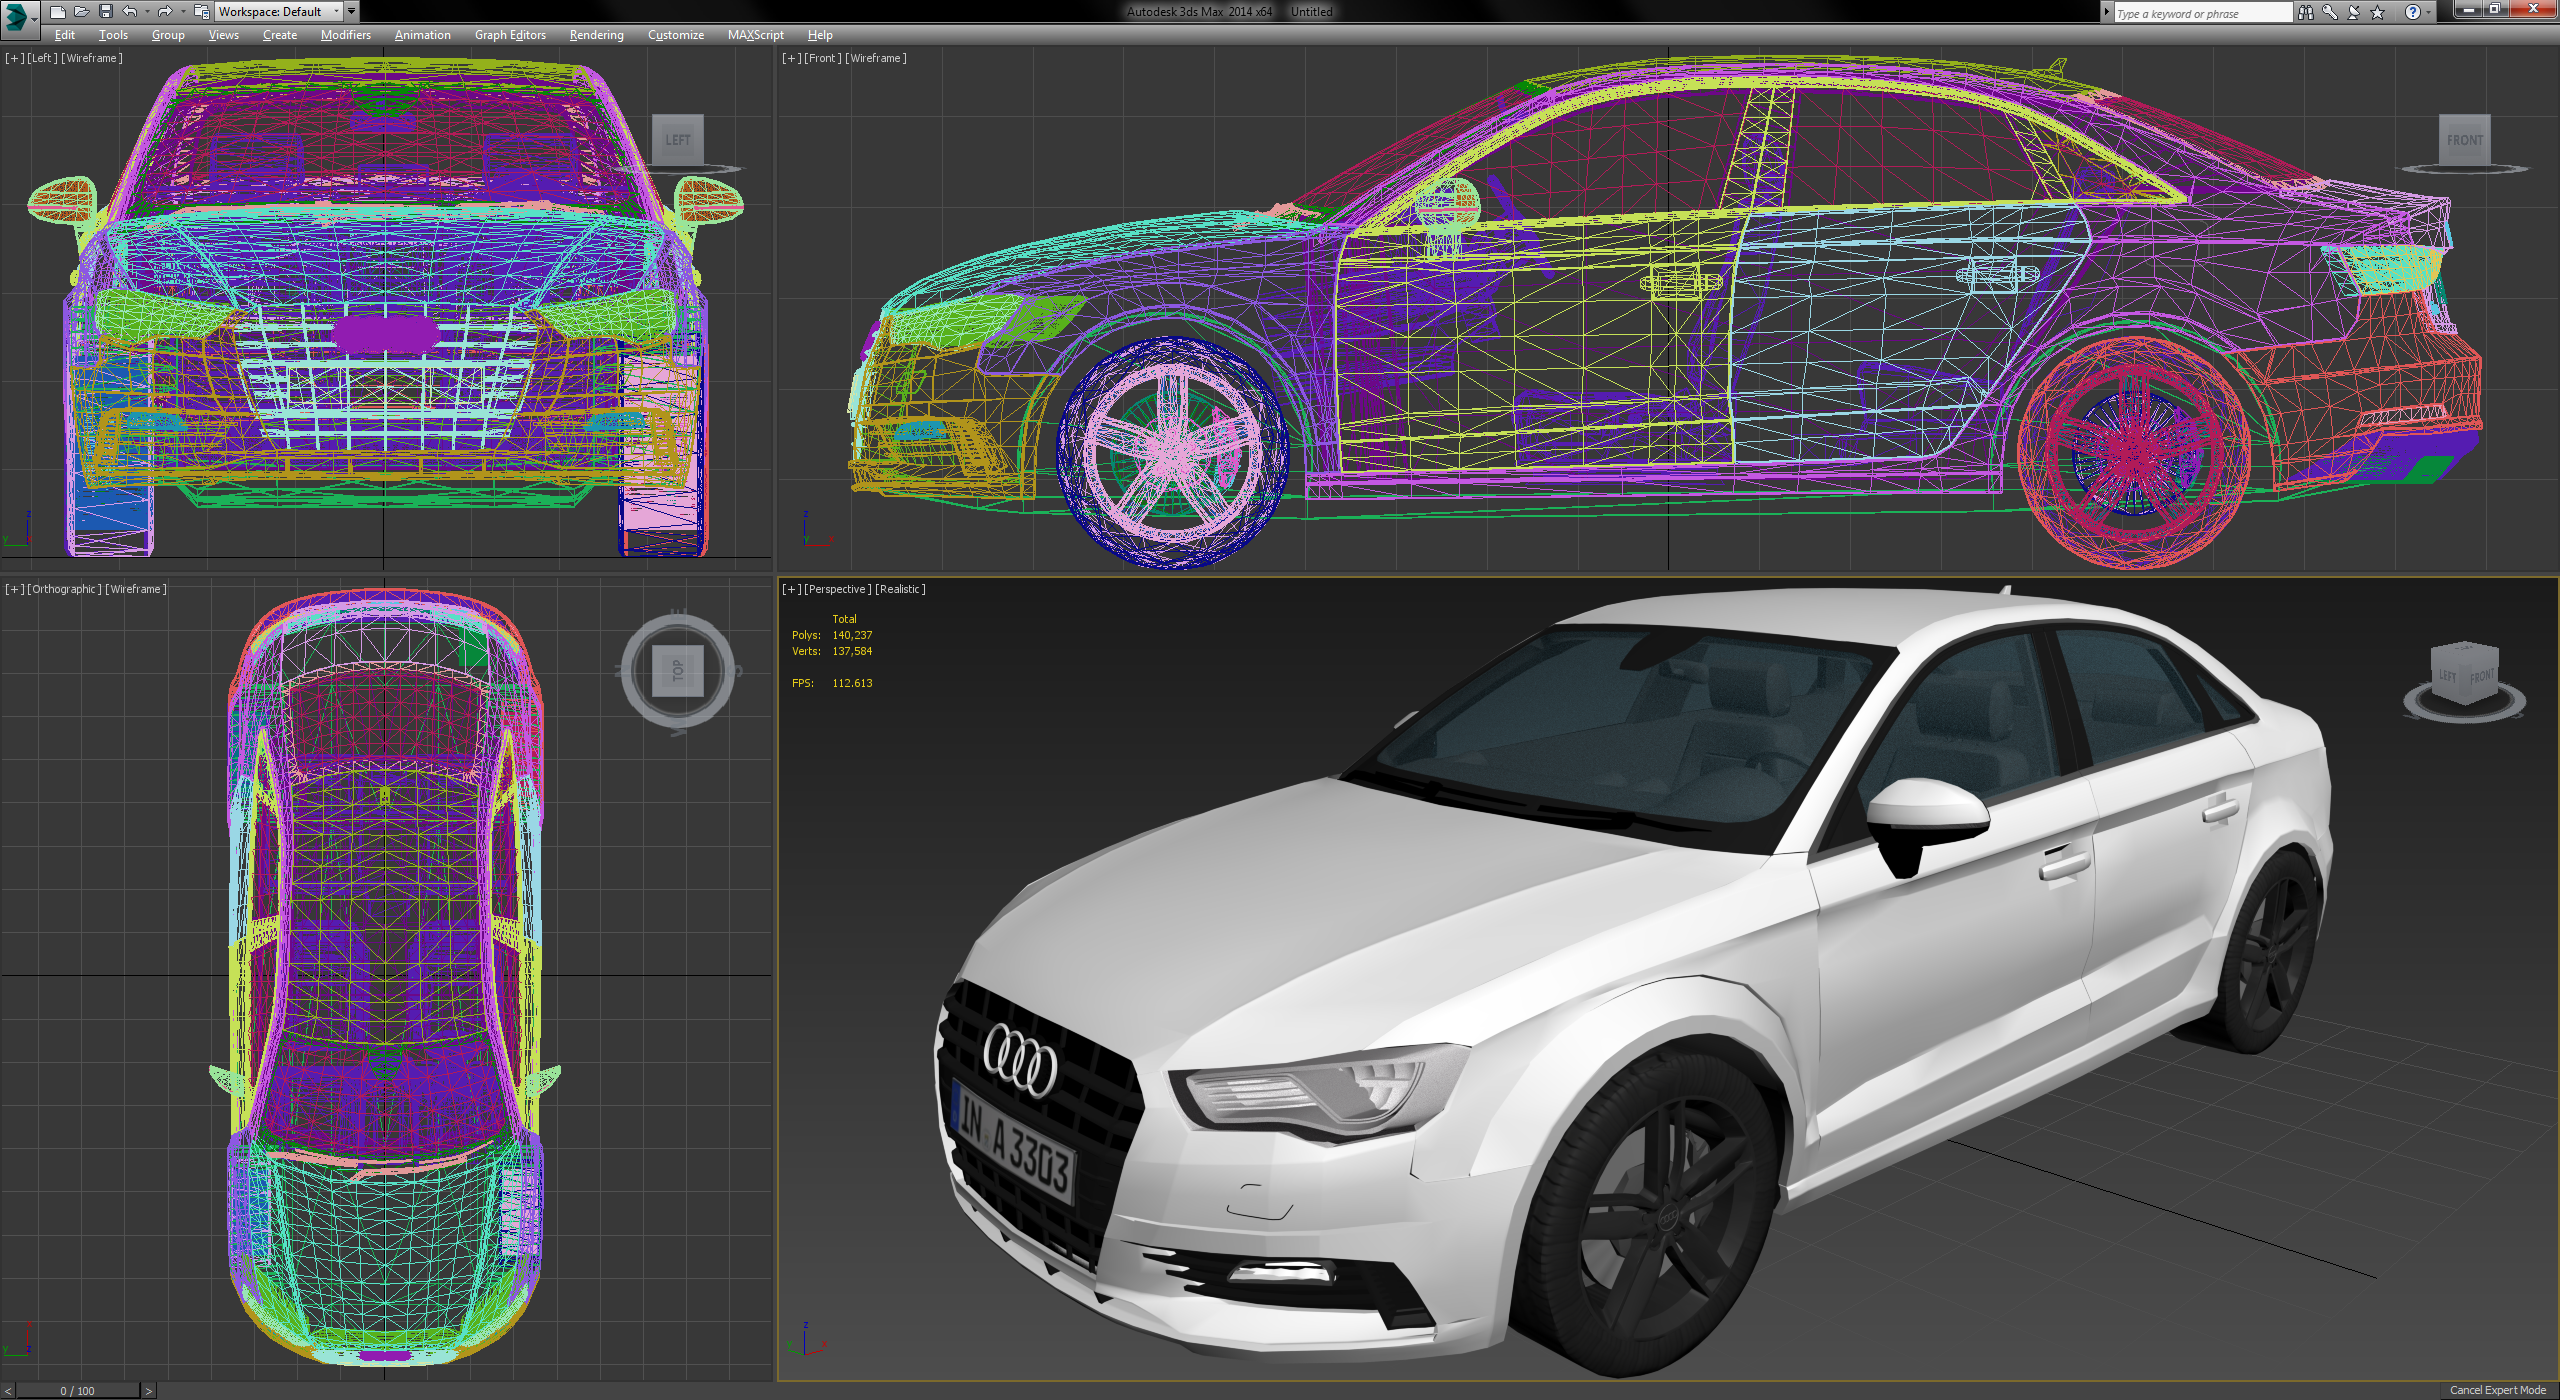This screenshot has width=2560, height=1400.
Task: Redo the last action
Action: point(163,12)
